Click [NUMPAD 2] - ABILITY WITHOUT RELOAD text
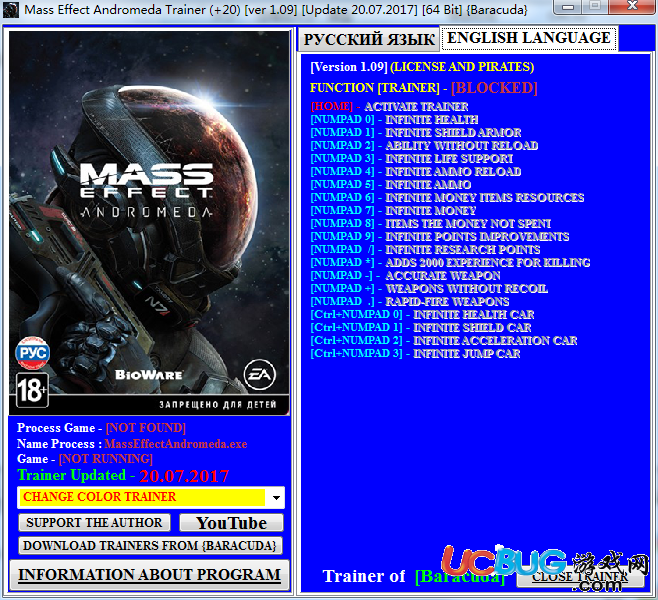 coord(424,146)
